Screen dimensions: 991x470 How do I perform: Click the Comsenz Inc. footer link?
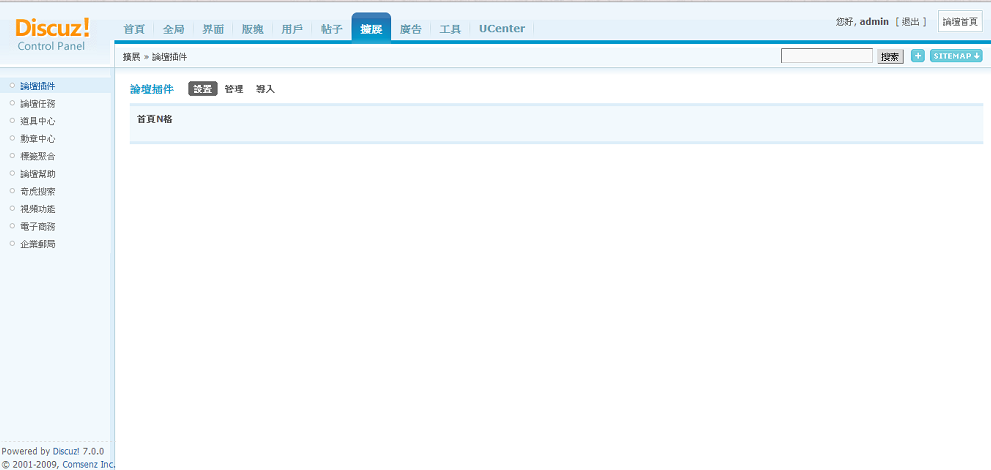[x=88, y=464]
